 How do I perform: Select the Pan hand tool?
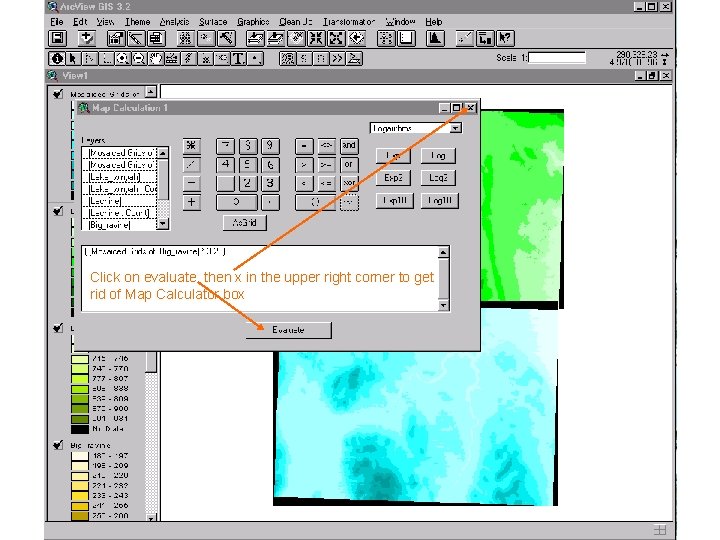tap(155, 58)
